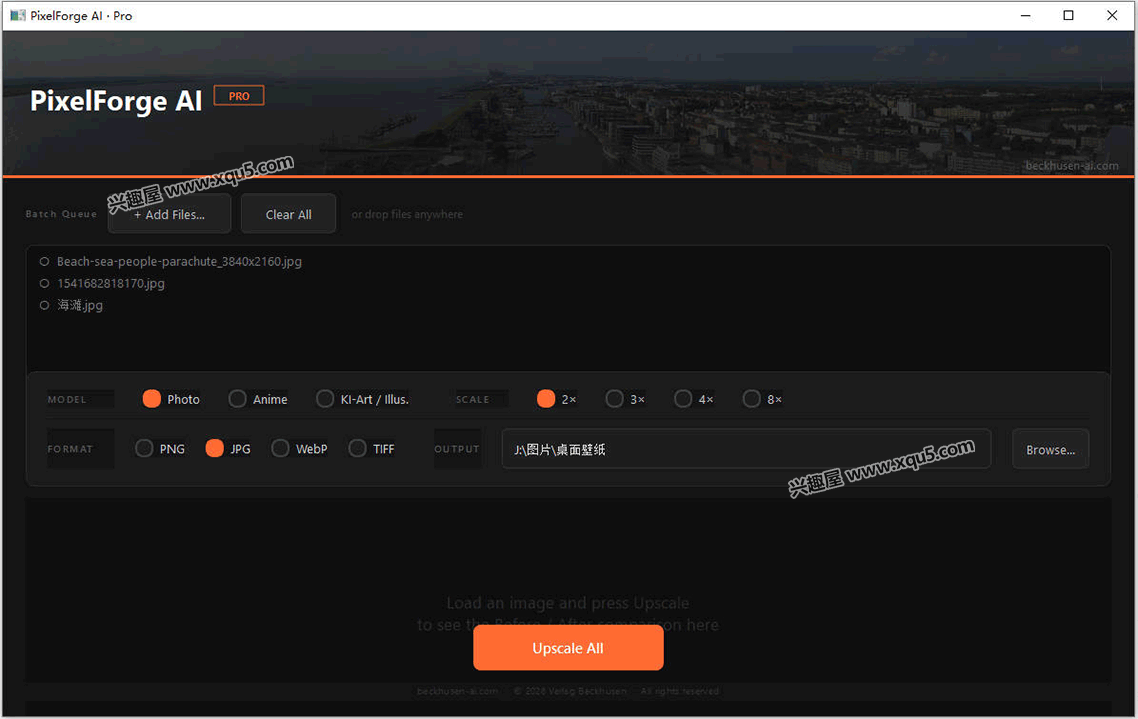The width and height of the screenshot is (1138, 719).
Task: Click status circle beside 海滩.jpg
Action: click(44, 305)
